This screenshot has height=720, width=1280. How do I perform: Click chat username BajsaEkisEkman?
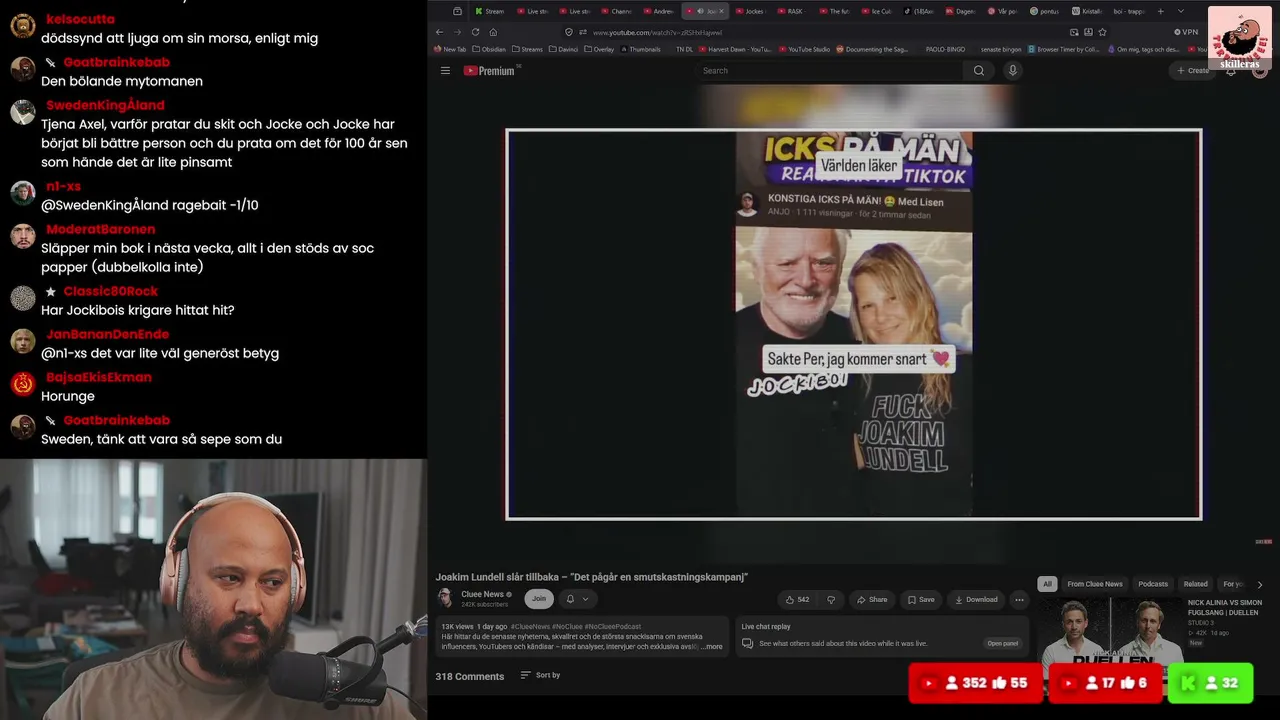[98, 377]
